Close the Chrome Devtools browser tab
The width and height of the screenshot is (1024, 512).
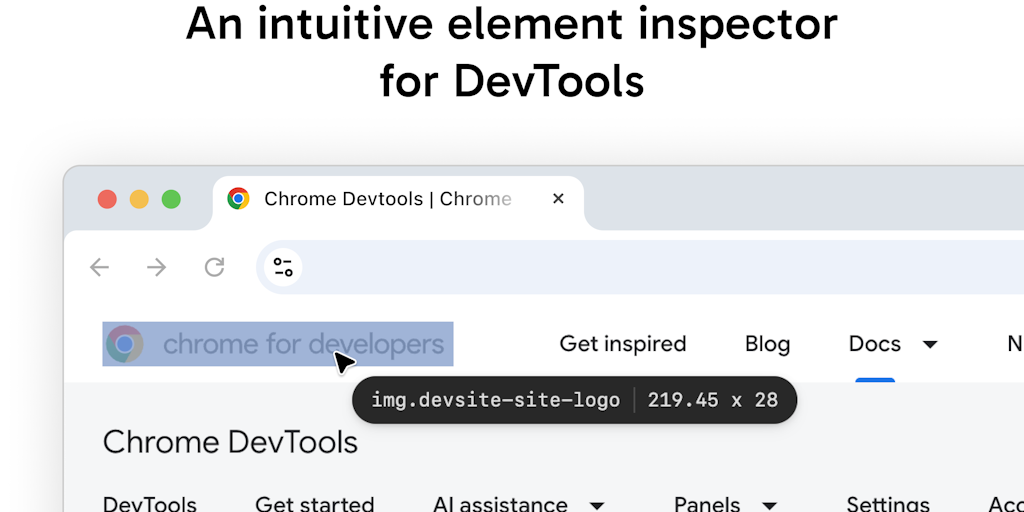558,199
